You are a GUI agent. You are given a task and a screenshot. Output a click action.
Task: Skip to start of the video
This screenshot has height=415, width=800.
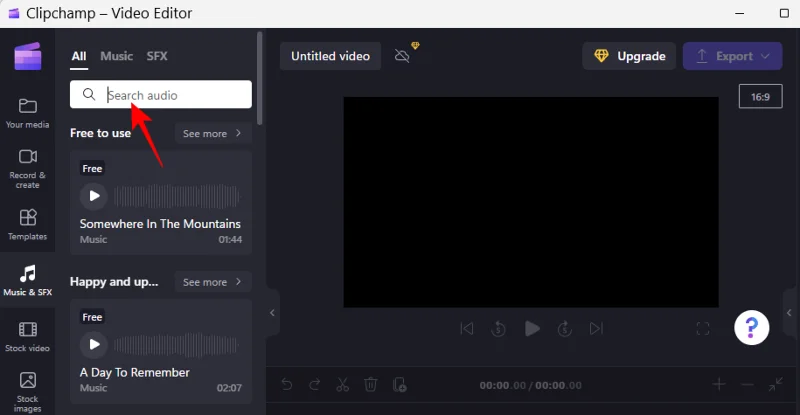click(467, 328)
